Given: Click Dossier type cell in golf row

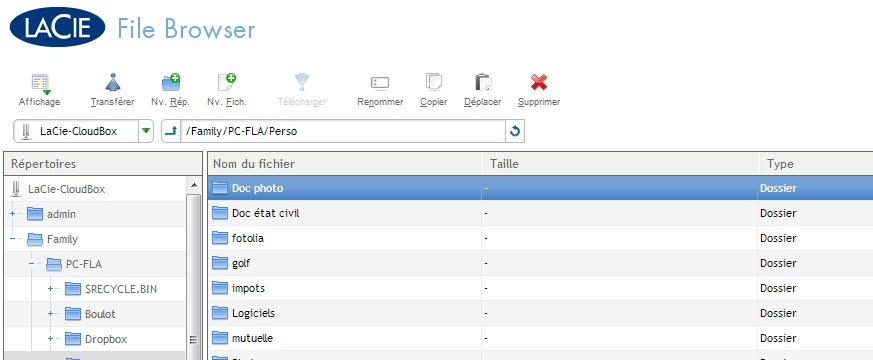Looking at the screenshot, I should tap(778, 263).
